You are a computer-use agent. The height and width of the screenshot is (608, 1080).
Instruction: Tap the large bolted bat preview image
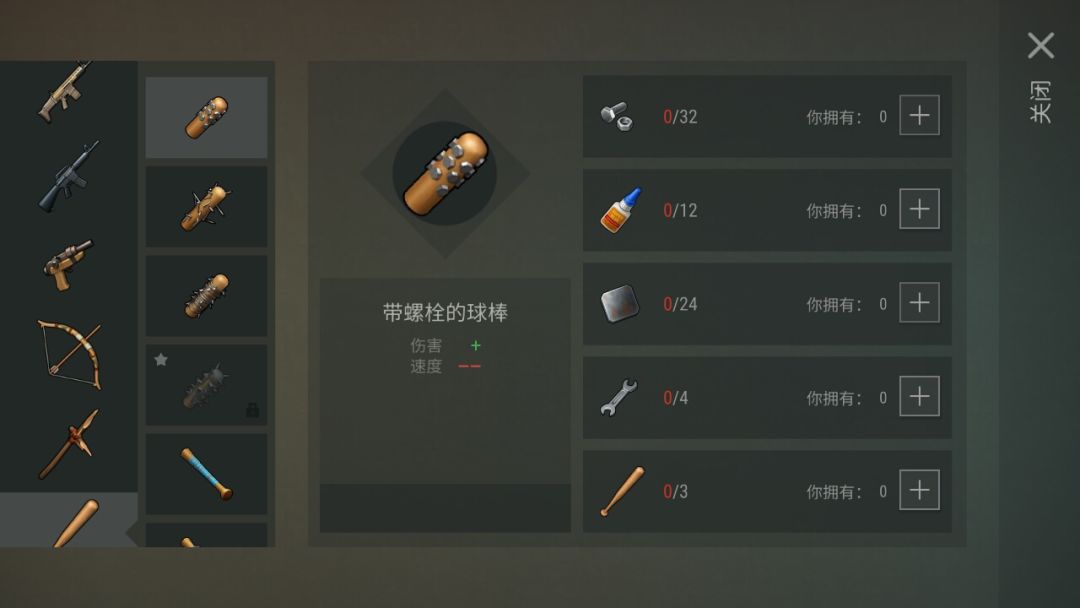[445, 174]
